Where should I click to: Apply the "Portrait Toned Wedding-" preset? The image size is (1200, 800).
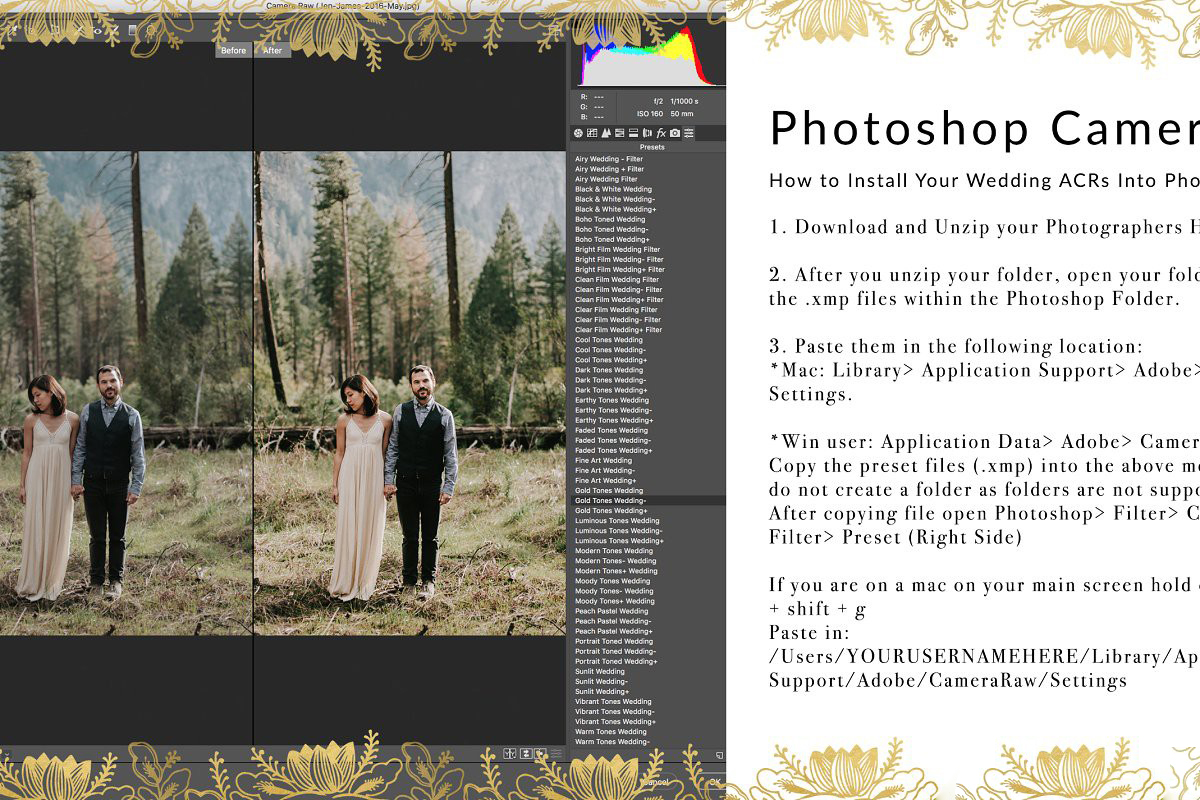pos(616,651)
